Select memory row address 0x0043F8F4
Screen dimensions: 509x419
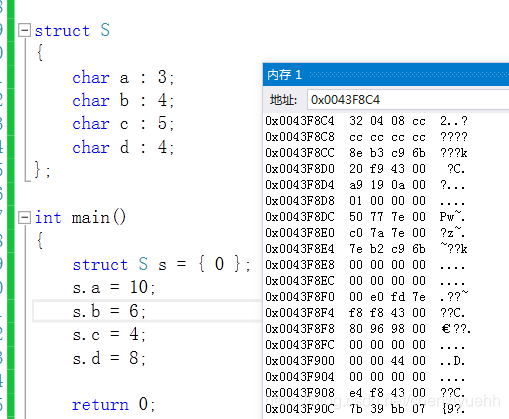(x=300, y=313)
